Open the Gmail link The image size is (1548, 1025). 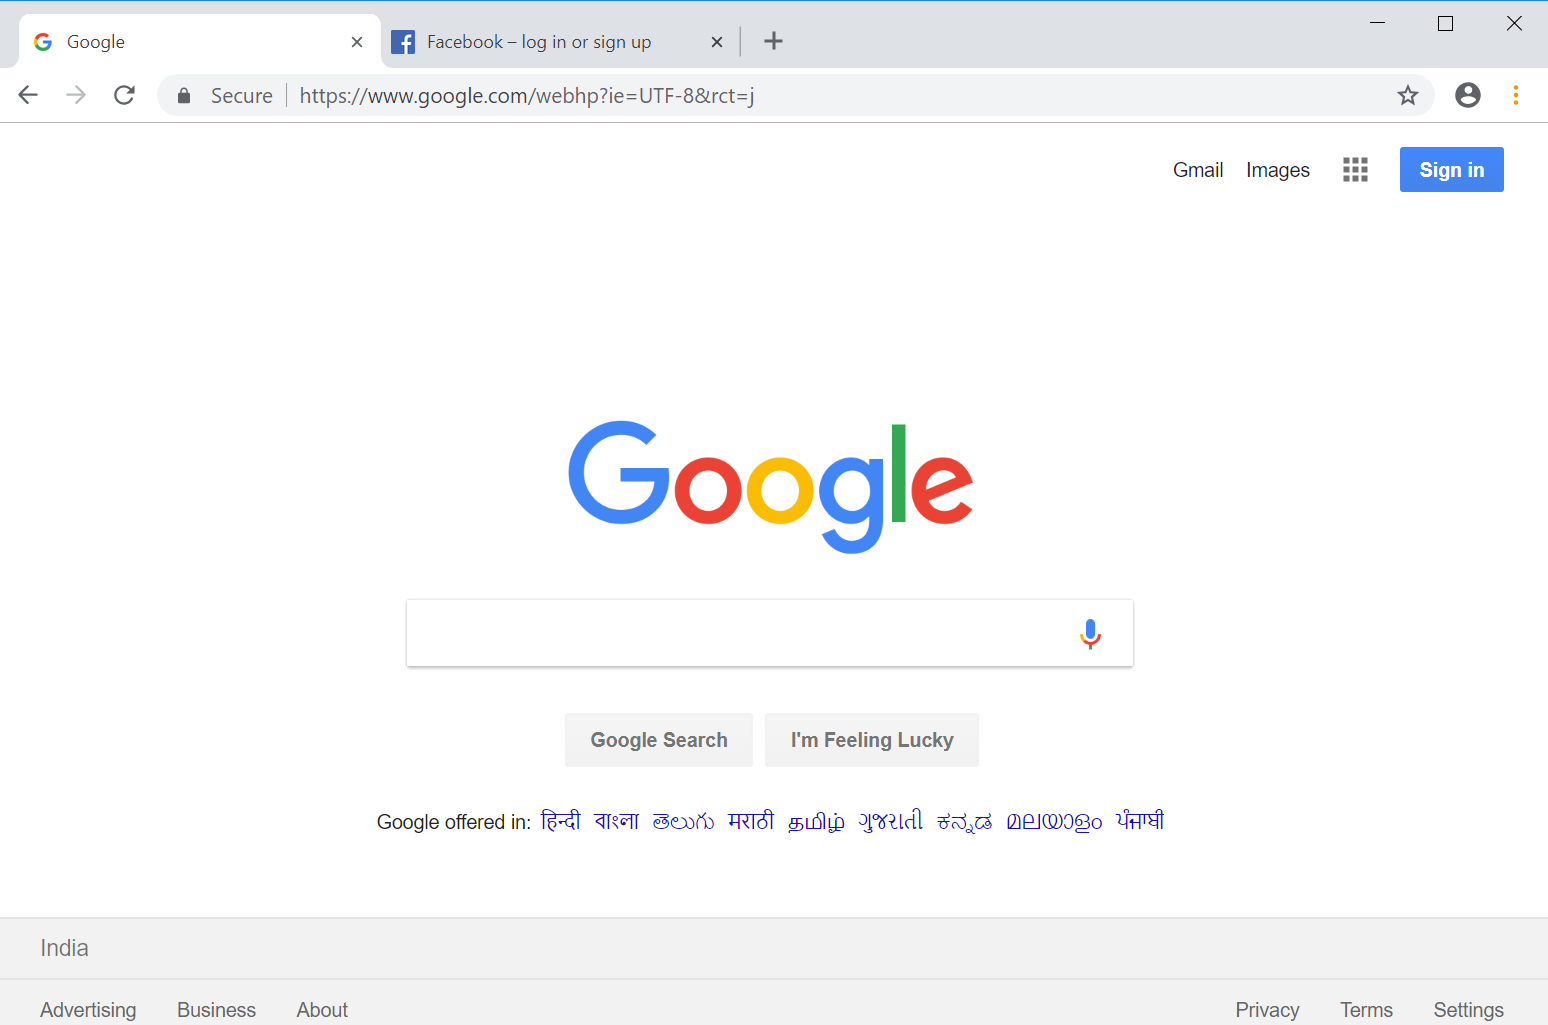click(1198, 170)
